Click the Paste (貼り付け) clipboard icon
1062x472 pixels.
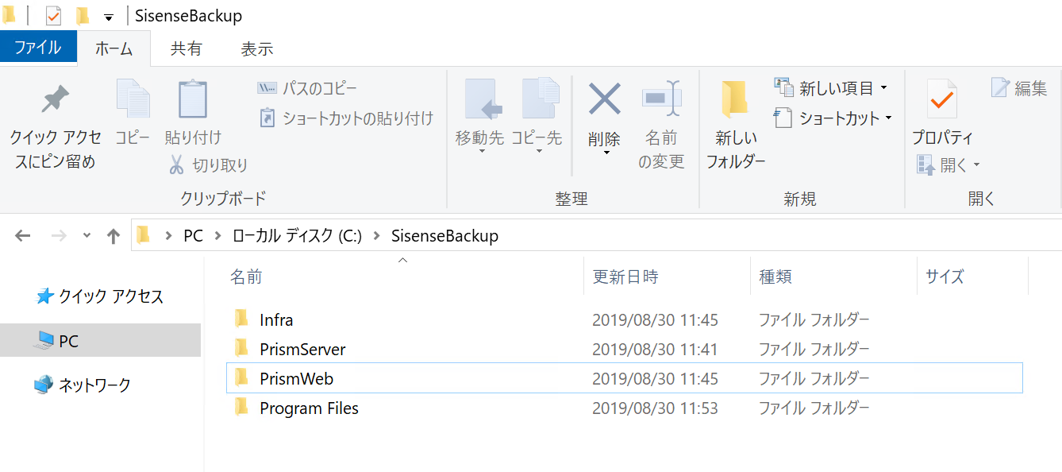coord(192,100)
